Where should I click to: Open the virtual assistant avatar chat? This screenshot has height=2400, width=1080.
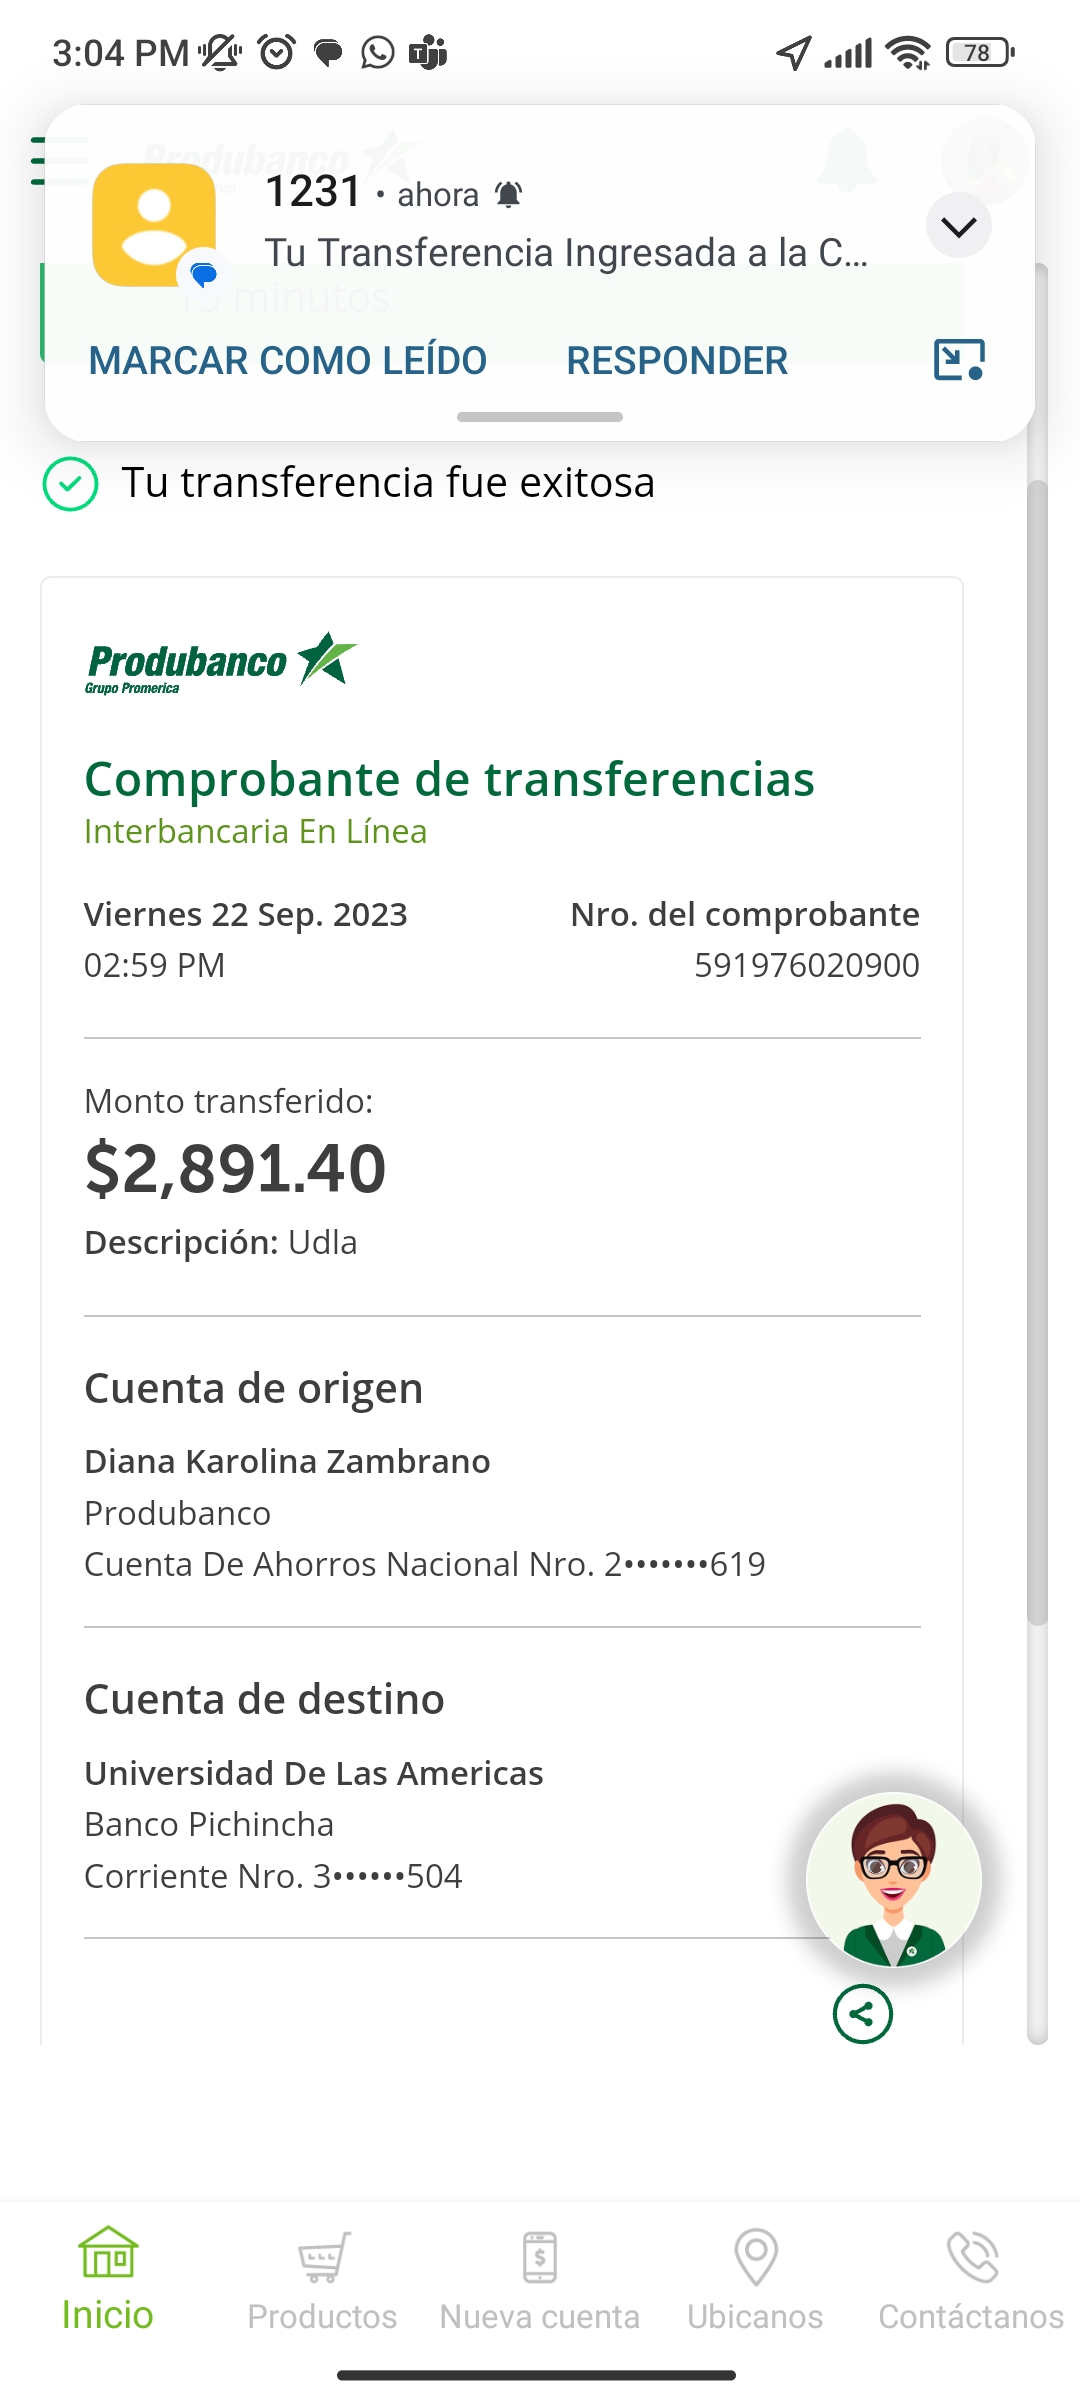pyautogui.click(x=893, y=1879)
